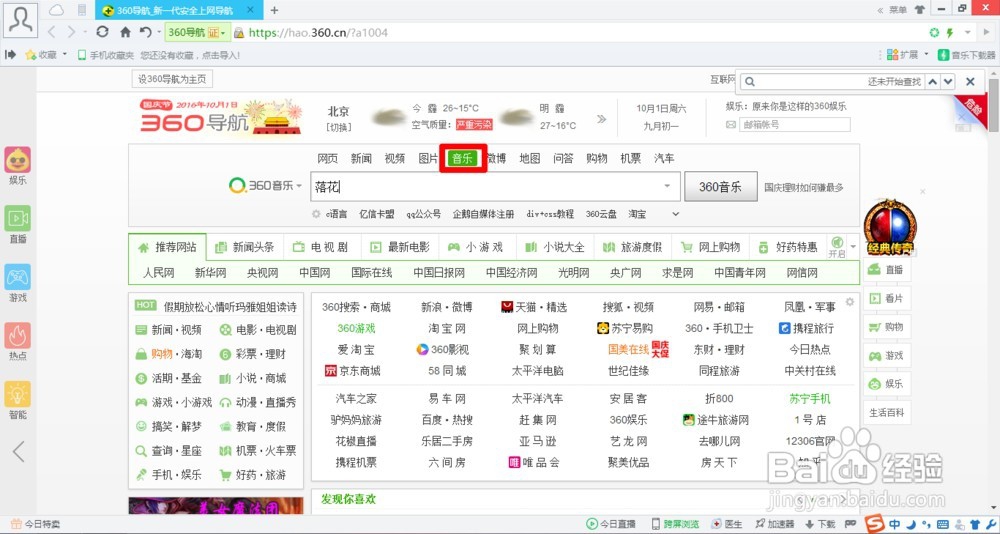Open a new browser tab
This screenshot has width=1000, height=534.
tap(274, 10)
